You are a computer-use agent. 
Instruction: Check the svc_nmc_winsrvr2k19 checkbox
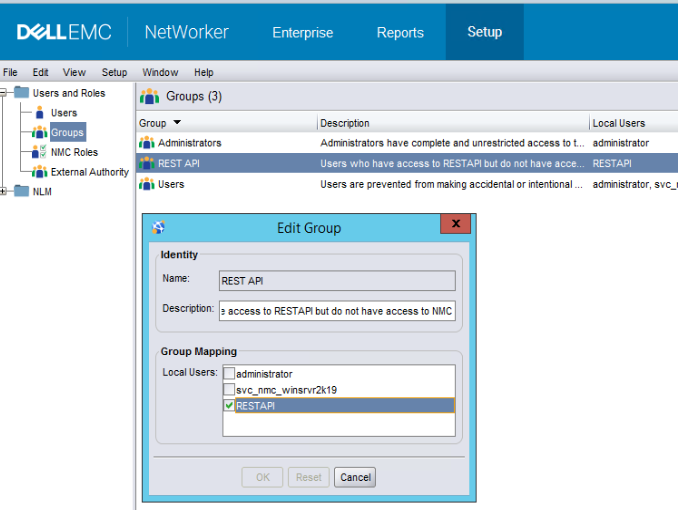coord(229,389)
